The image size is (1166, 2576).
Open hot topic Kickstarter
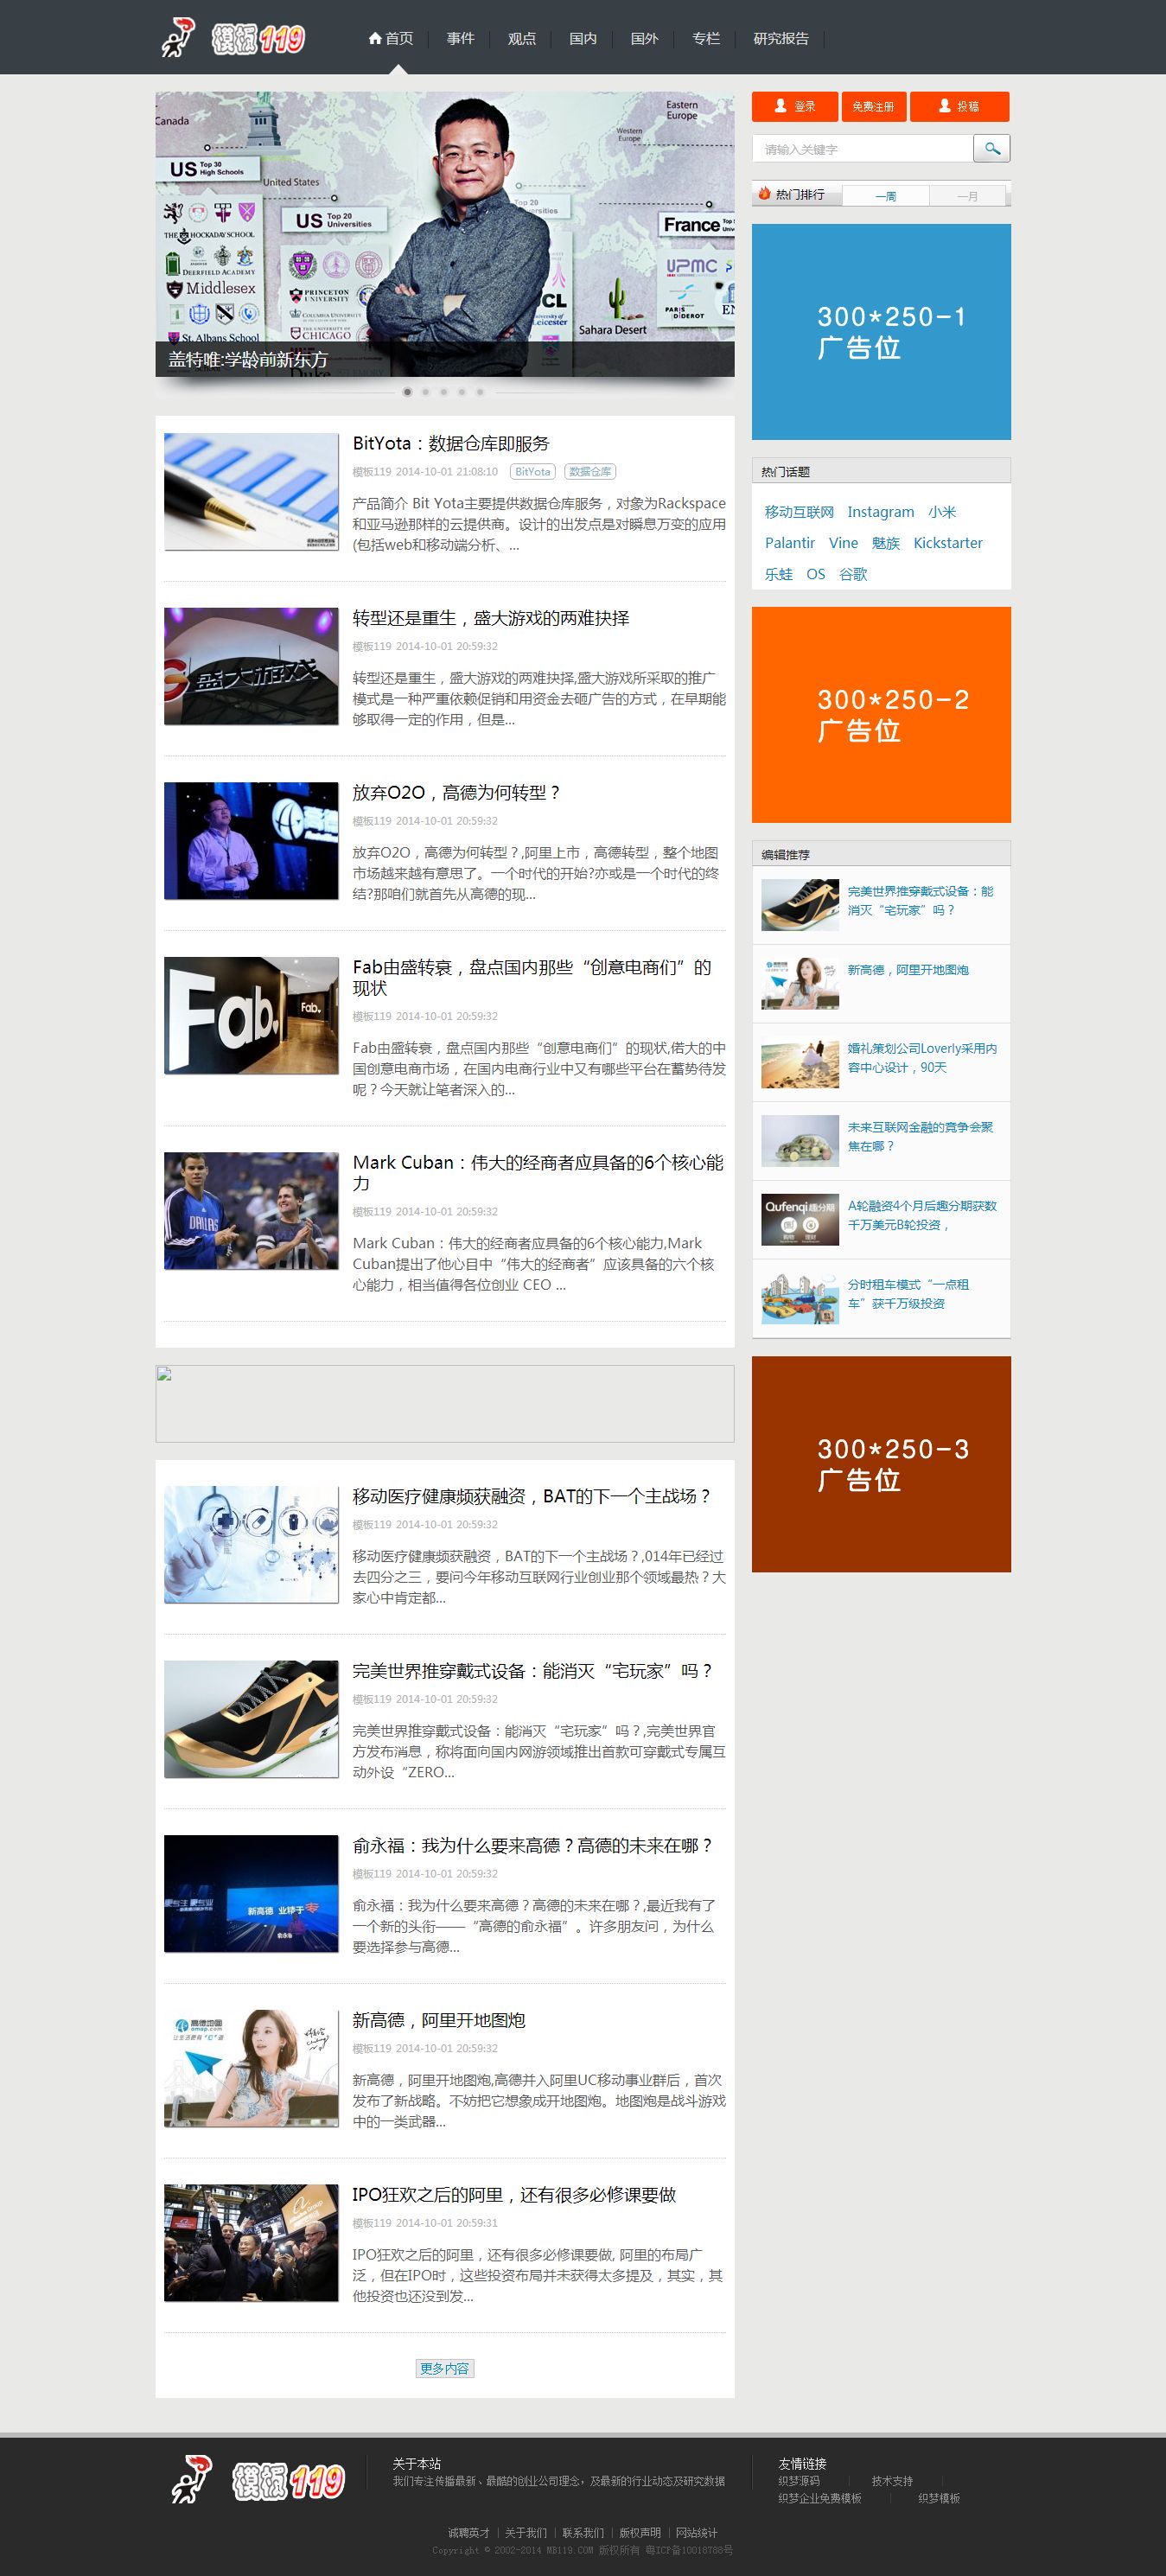[x=948, y=543]
